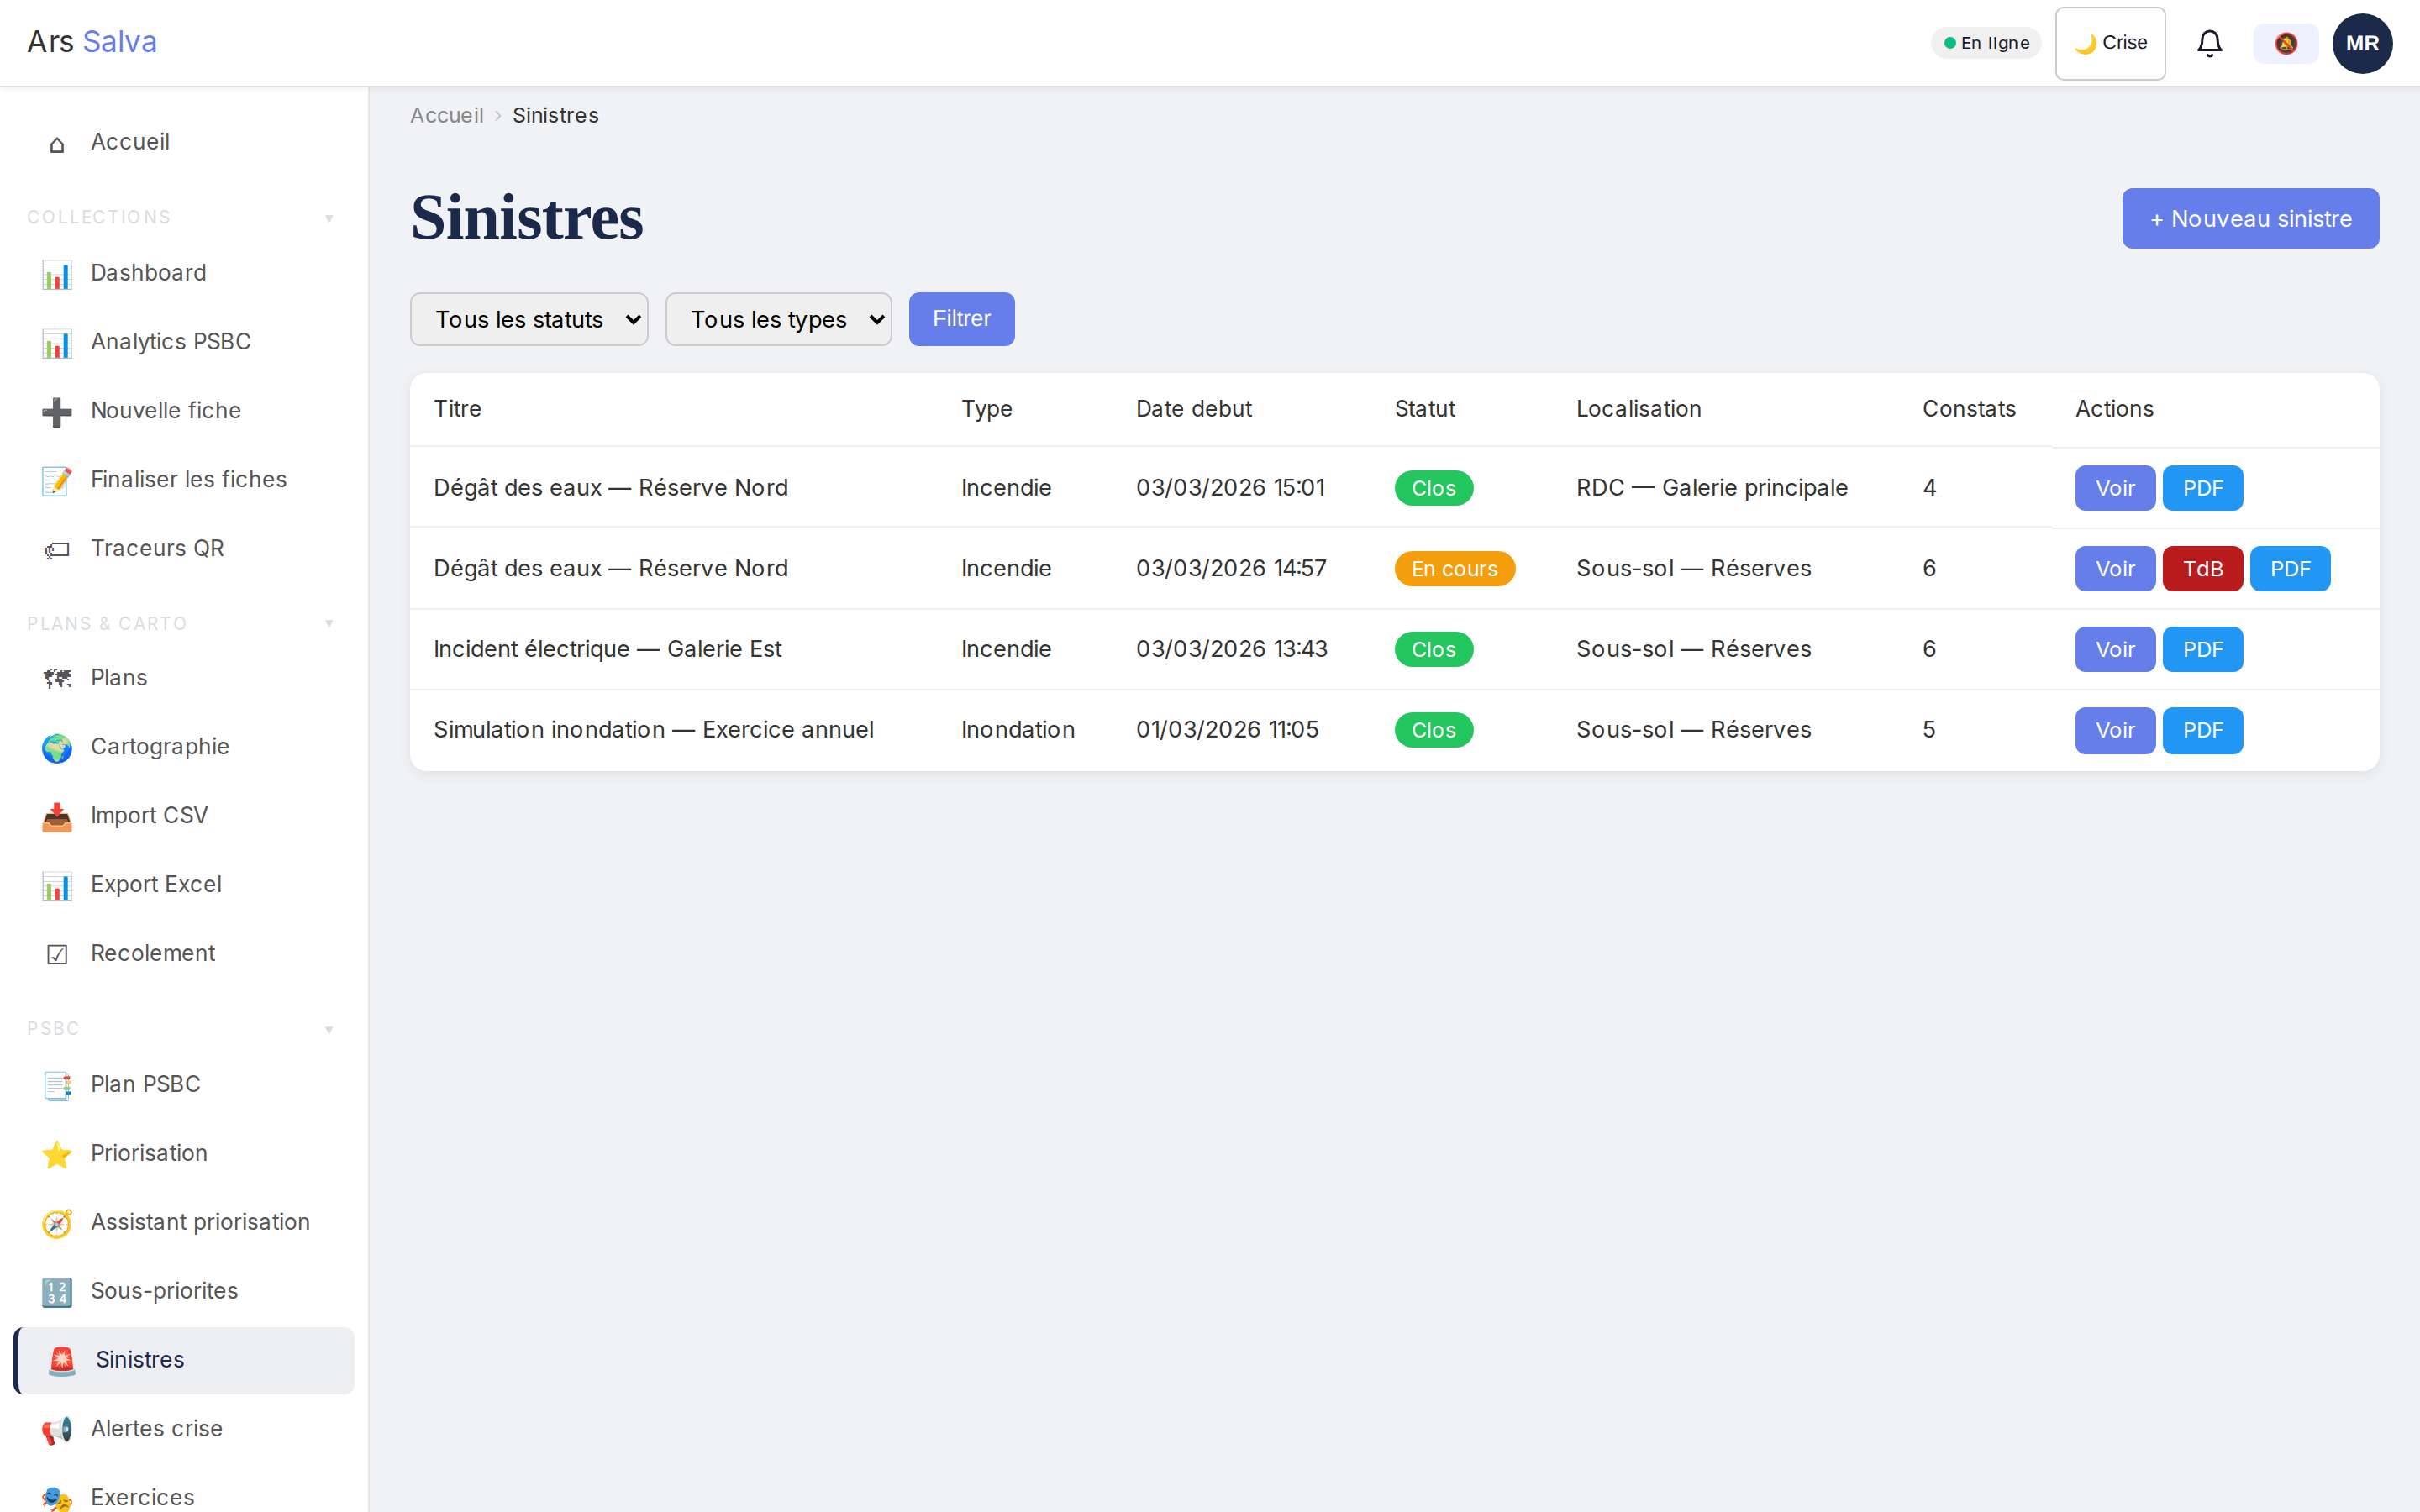The image size is (2420, 1512).
Task: Open the red TdB button for En cours sinistre
Action: point(2202,569)
